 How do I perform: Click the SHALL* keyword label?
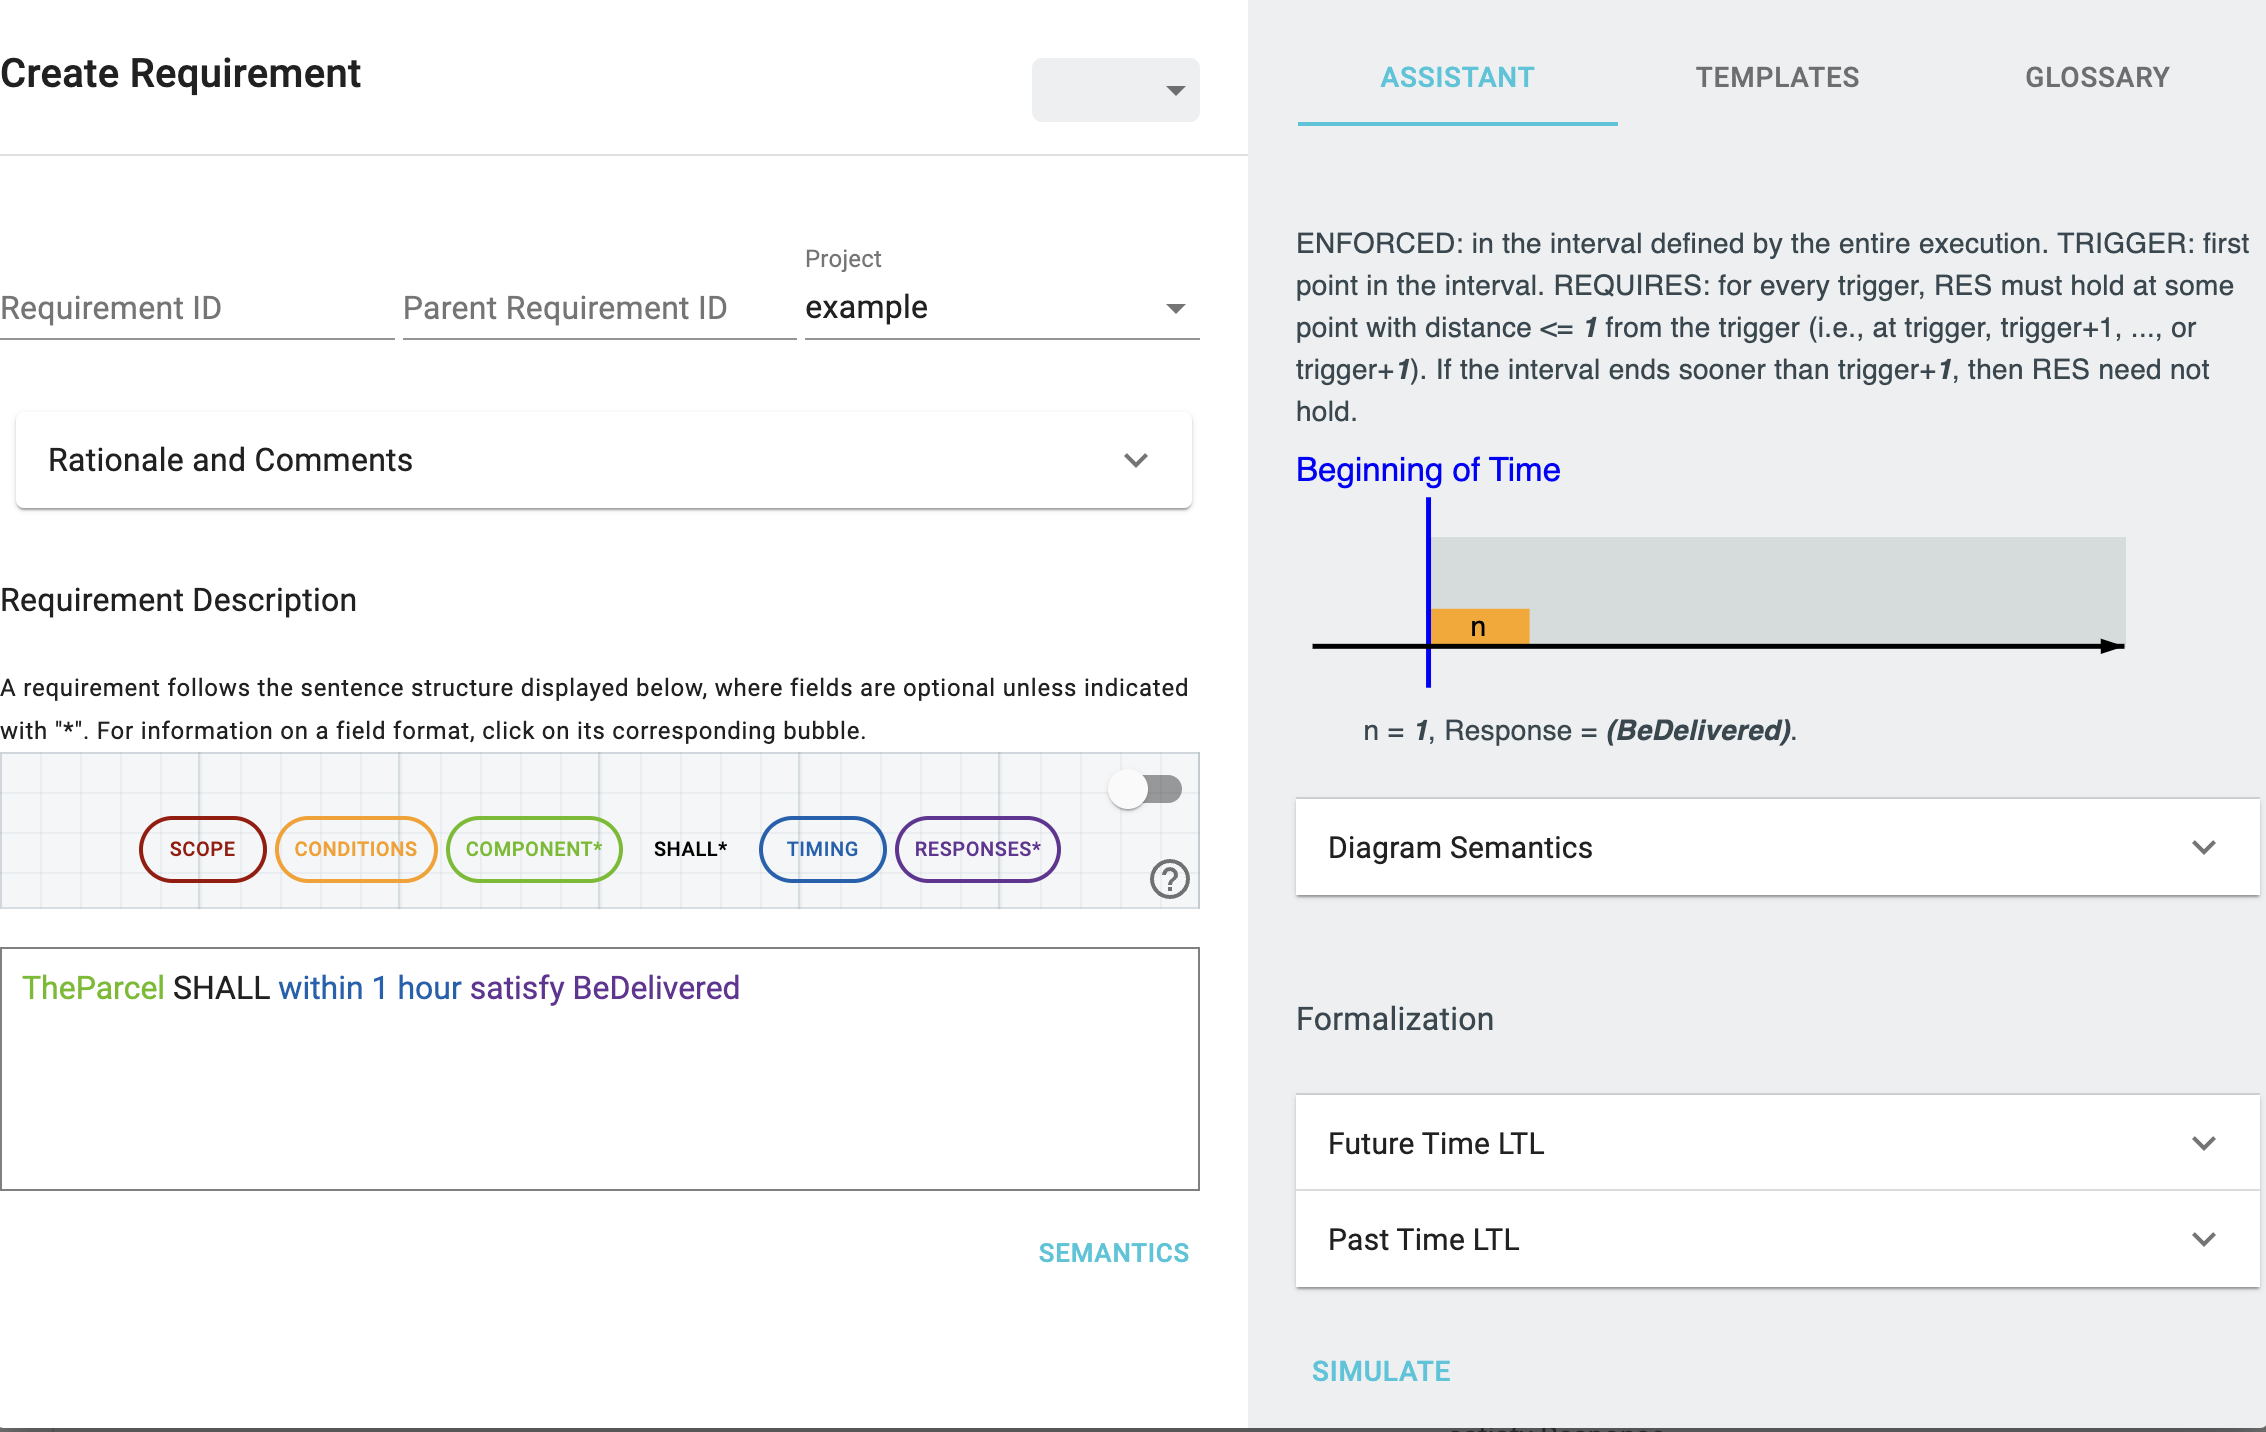(x=690, y=849)
